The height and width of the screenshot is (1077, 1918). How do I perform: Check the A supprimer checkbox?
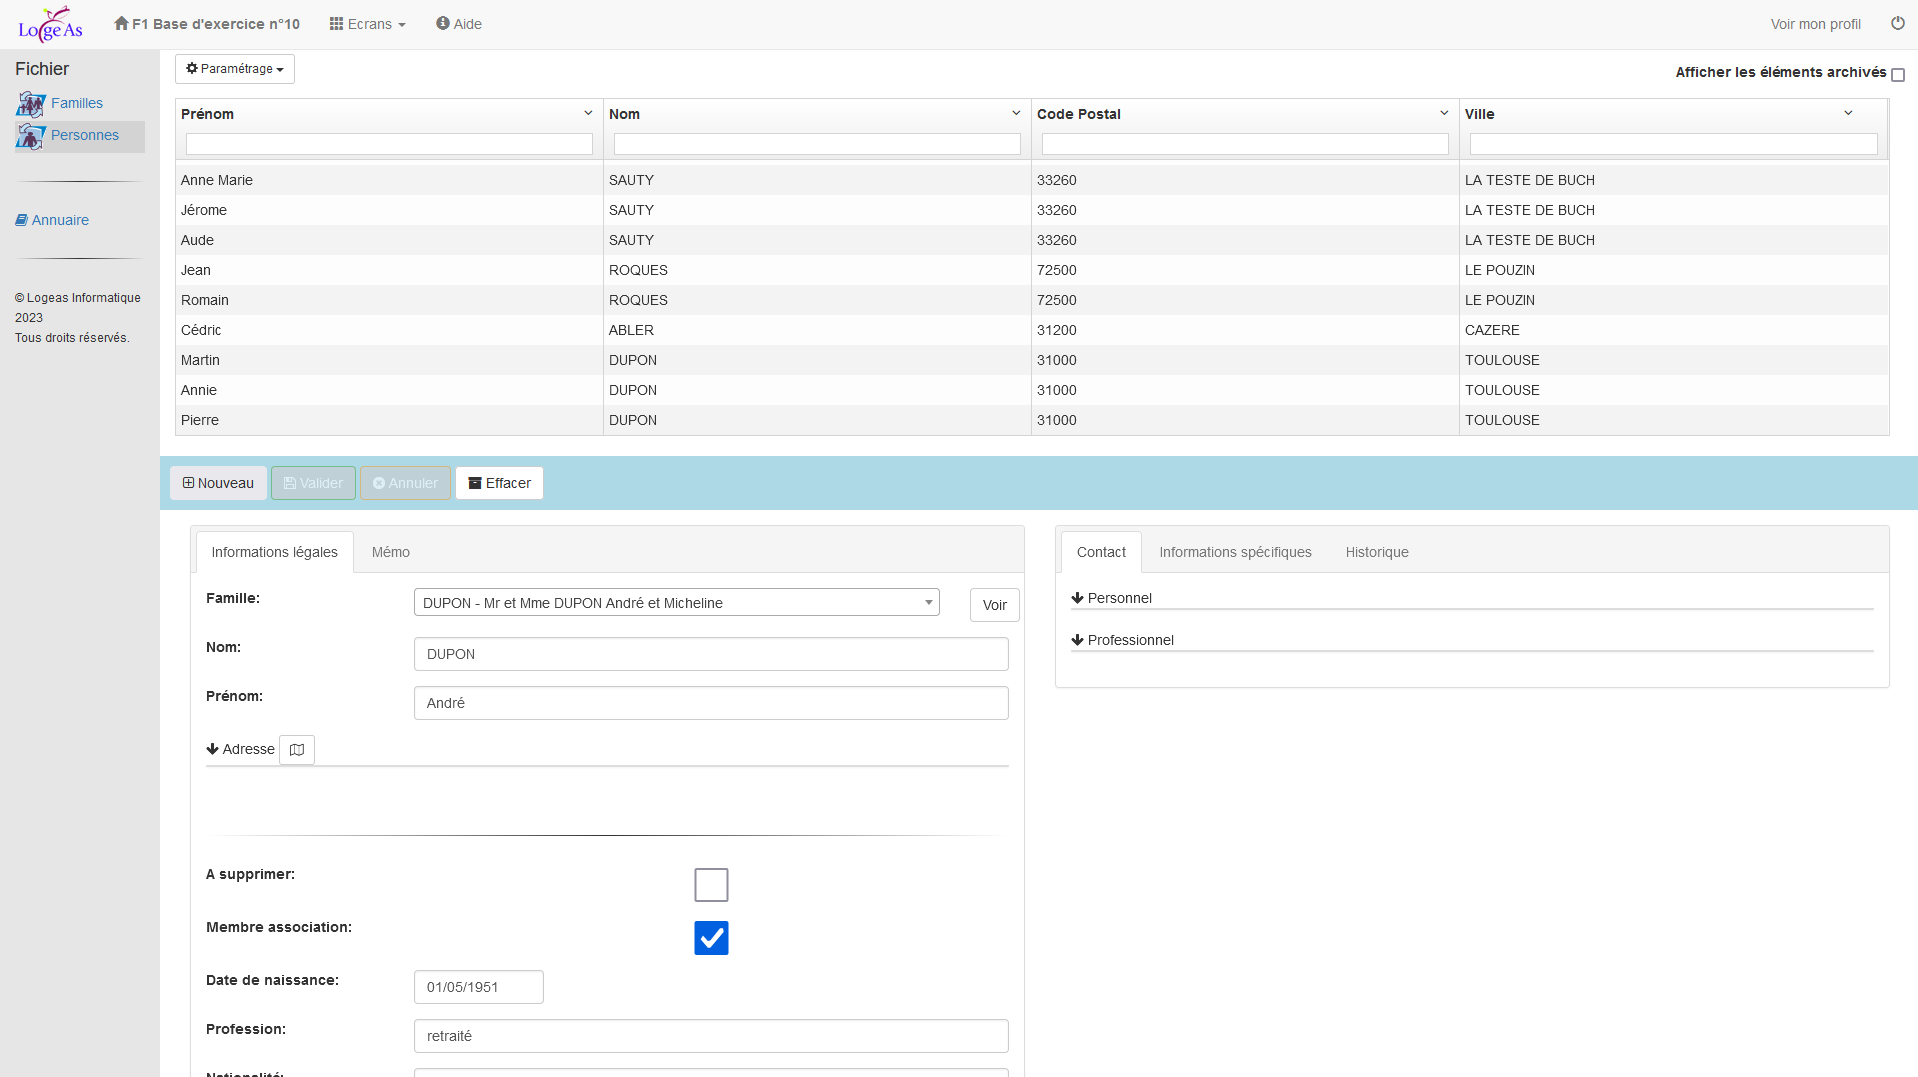click(711, 885)
